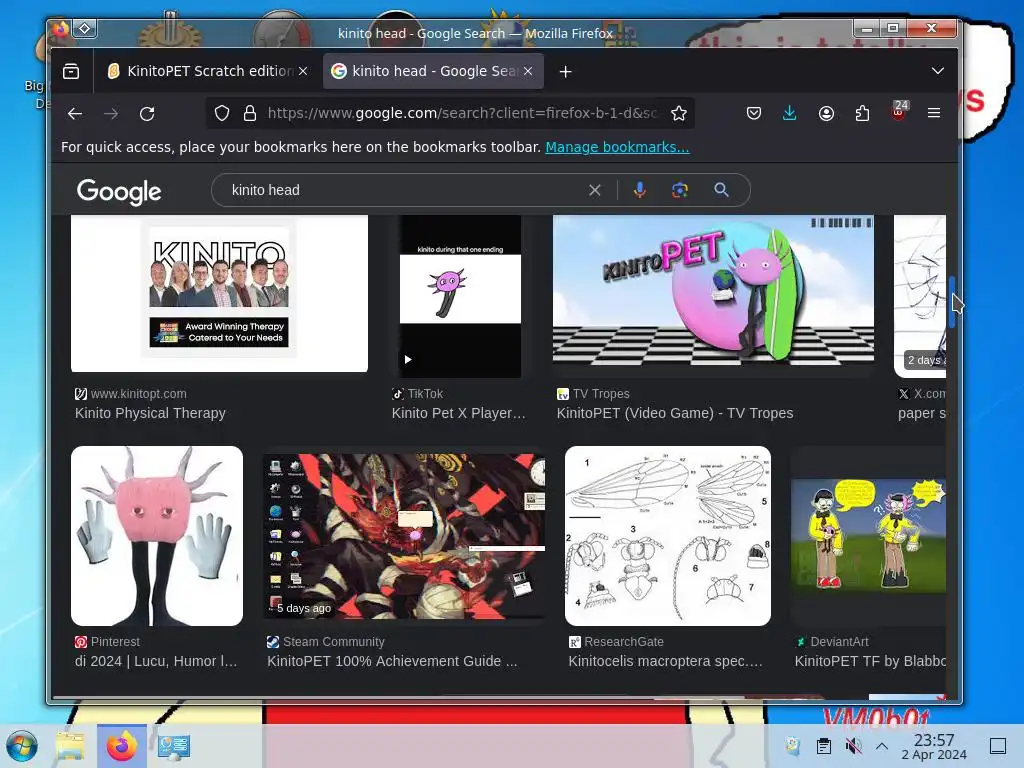Bookmark this page with star icon
This screenshot has width=1024, height=768.
[x=679, y=114]
